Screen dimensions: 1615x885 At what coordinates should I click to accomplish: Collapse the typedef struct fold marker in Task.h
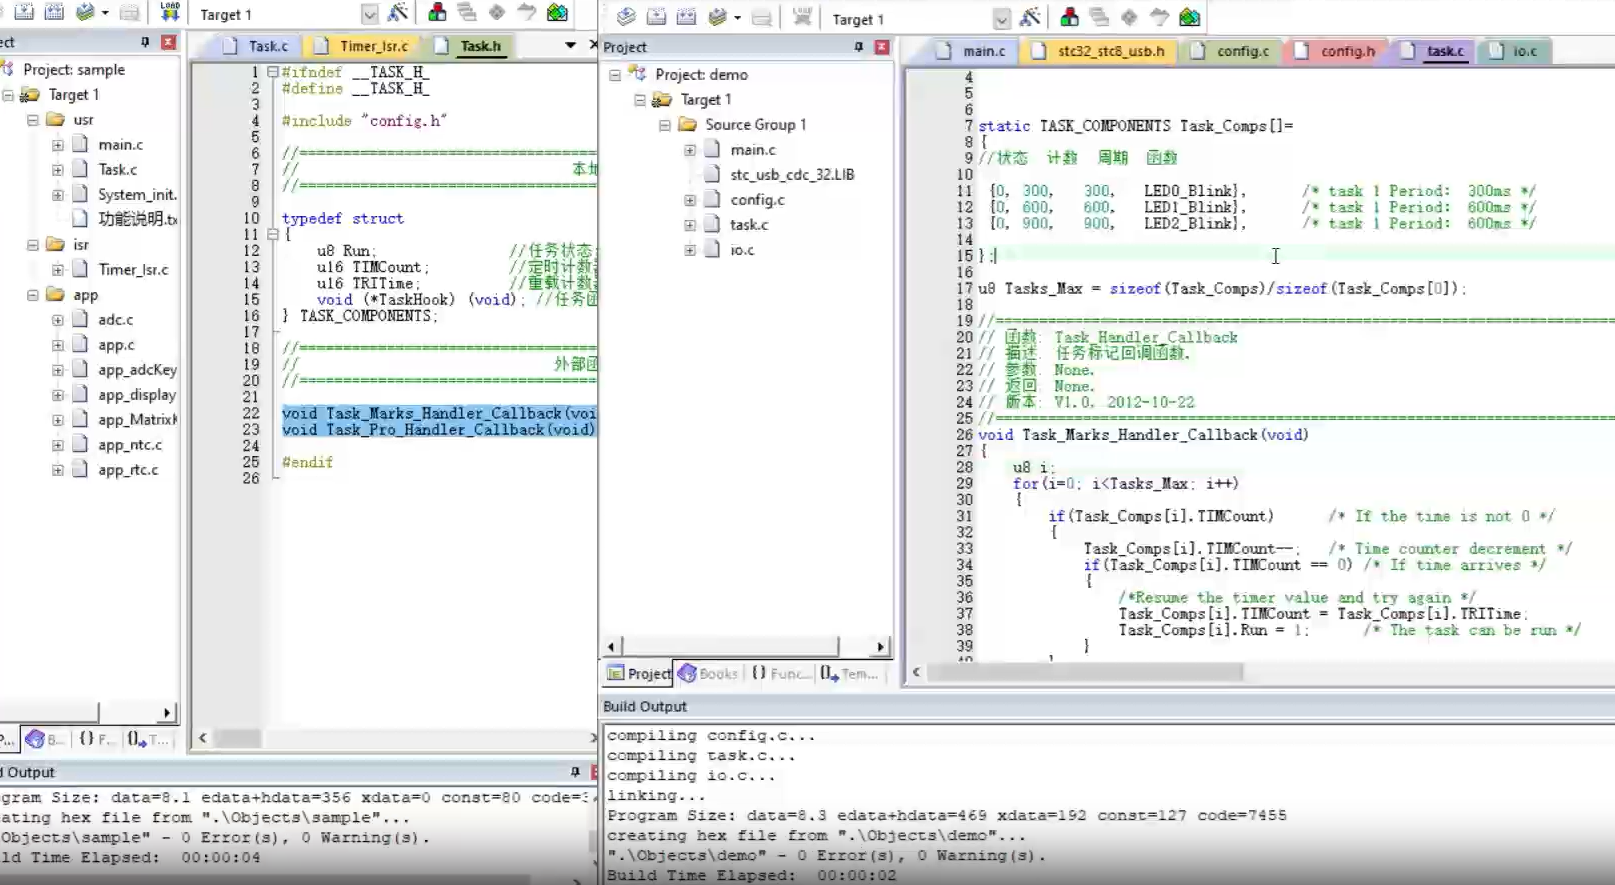click(x=272, y=235)
